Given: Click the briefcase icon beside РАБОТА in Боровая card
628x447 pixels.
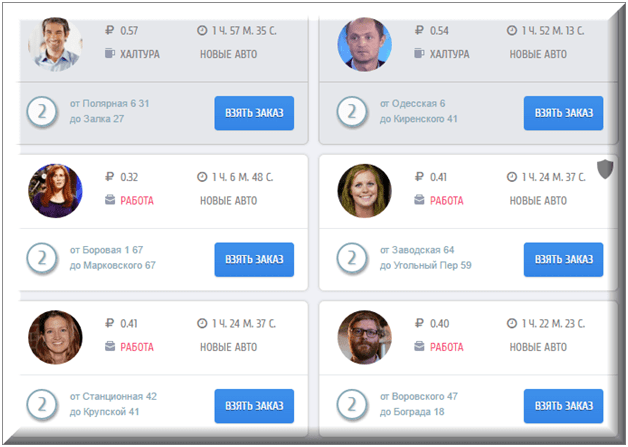Looking at the screenshot, I should click(110, 199).
